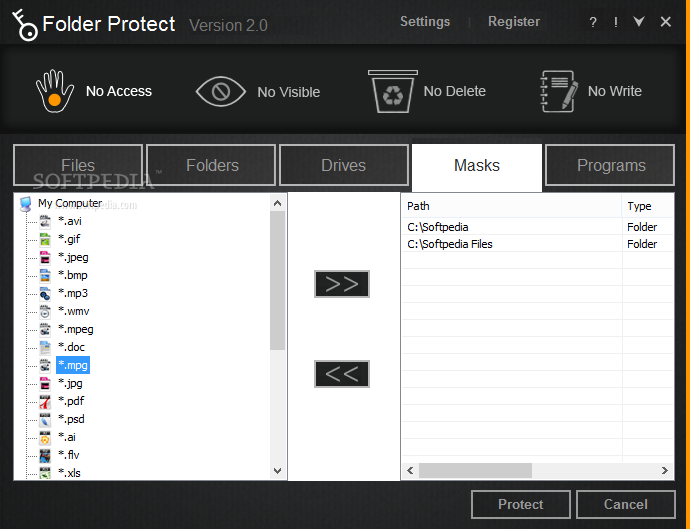Remove item with << button

pyautogui.click(x=342, y=374)
